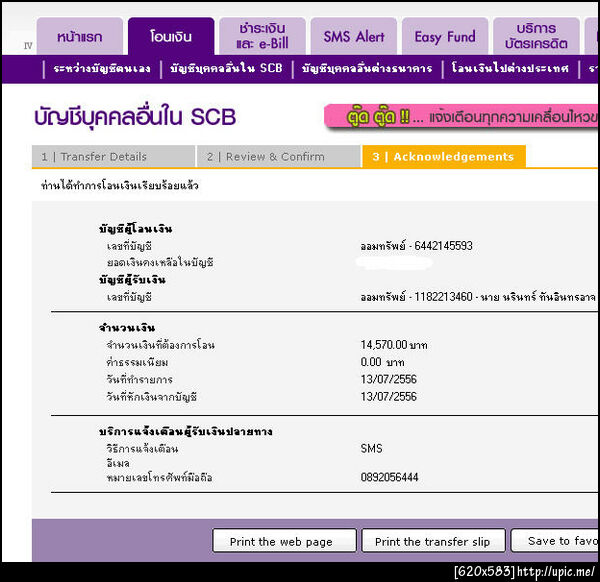Click วันที่ทำรายการ date value 13/07/2556
The width and height of the screenshot is (600, 582).
click(388, 379)
